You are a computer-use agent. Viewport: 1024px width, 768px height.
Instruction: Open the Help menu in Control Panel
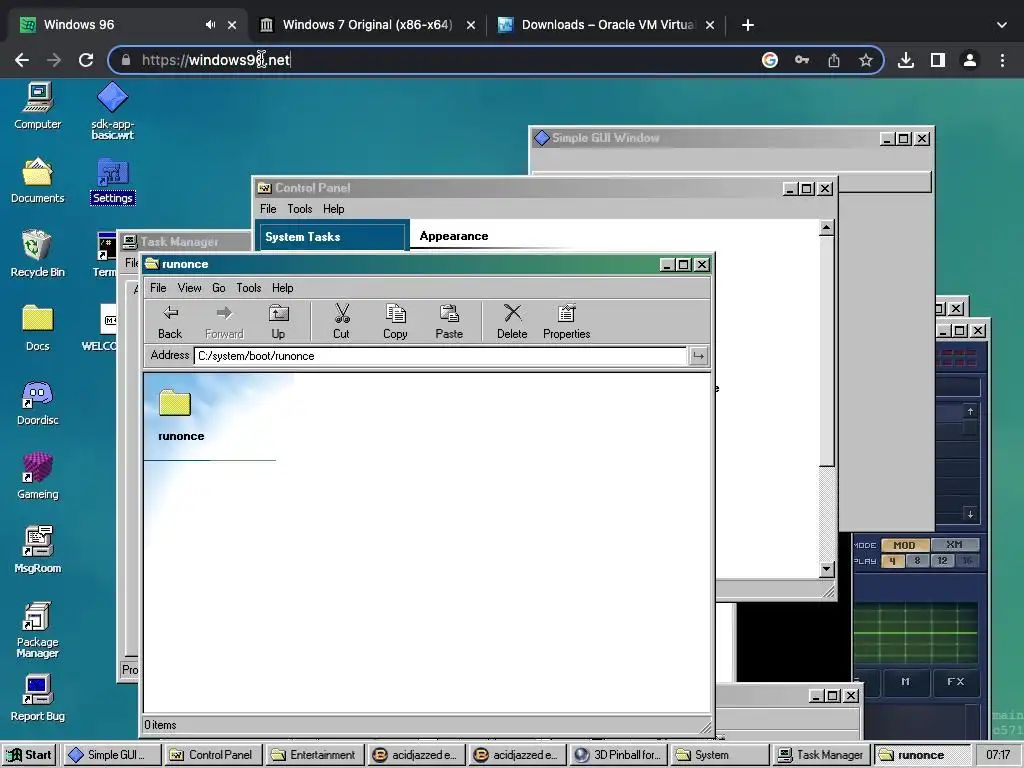(x=334, y=209)
